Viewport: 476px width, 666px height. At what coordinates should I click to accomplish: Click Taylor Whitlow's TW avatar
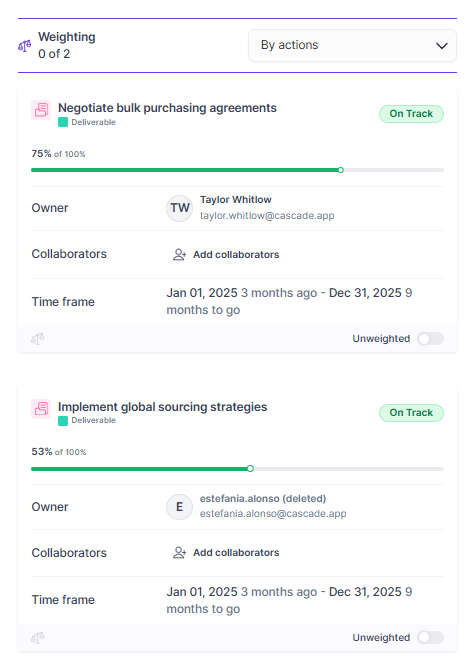pos(180,208)
